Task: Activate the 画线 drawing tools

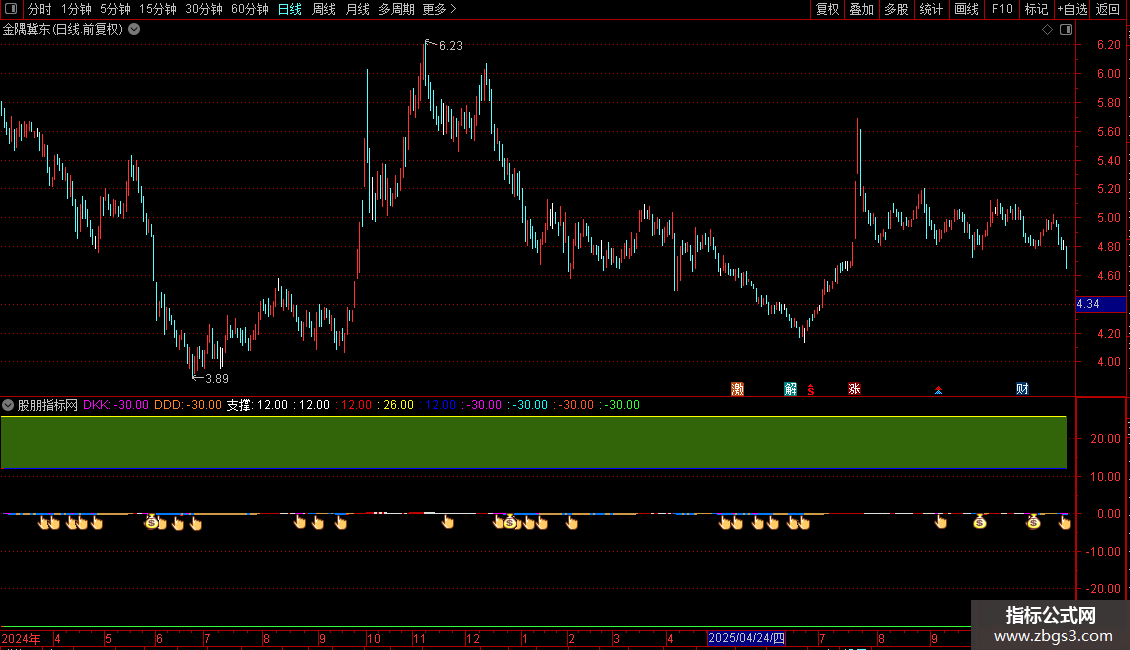Action: [x=966, y=9]
